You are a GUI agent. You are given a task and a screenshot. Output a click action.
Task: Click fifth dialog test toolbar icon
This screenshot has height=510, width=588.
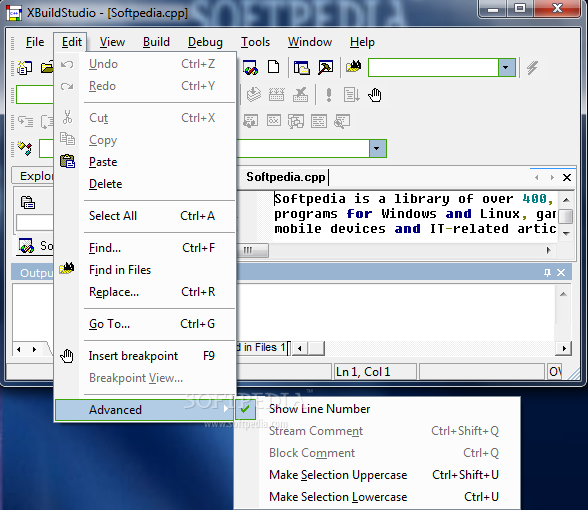point(342,121)
